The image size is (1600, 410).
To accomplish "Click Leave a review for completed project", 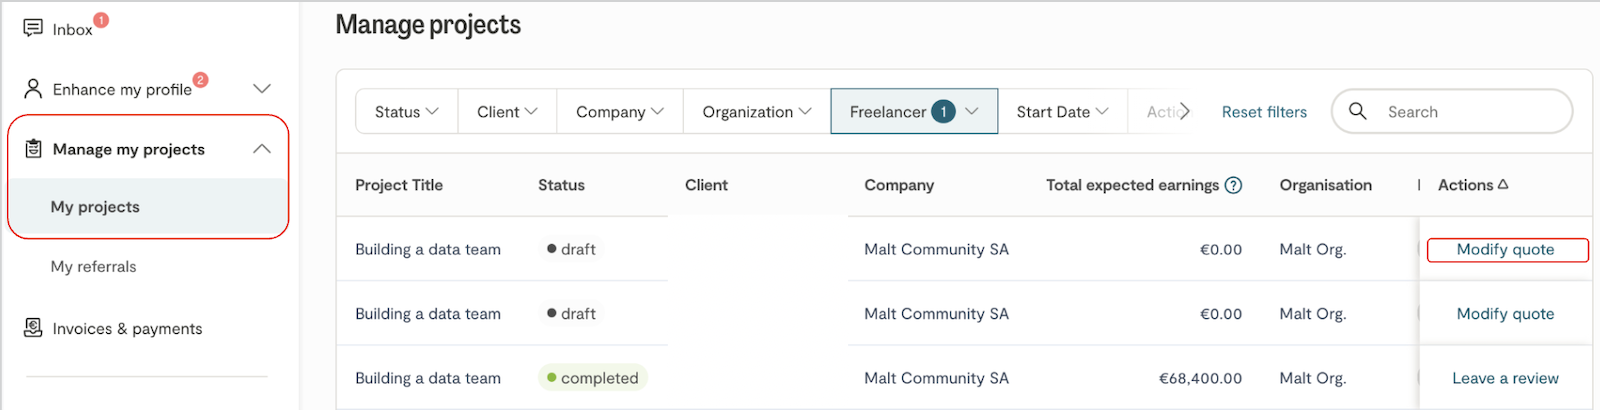I will [x=1505, y=378].
